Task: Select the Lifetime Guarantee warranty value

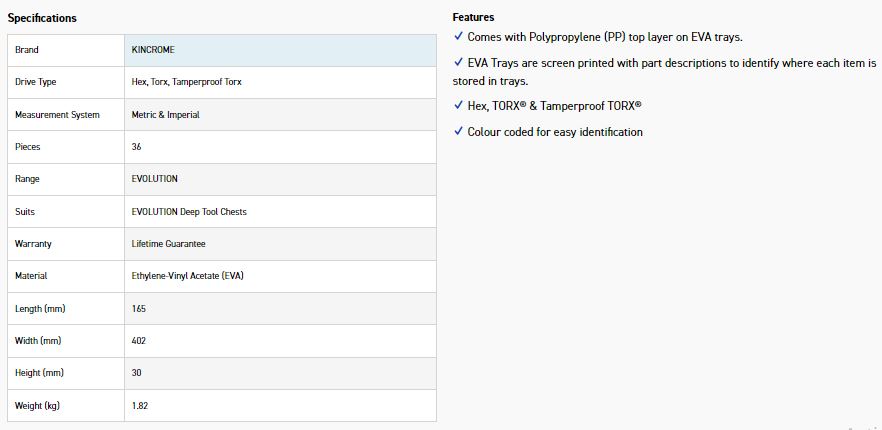Action: pos(169,244)
